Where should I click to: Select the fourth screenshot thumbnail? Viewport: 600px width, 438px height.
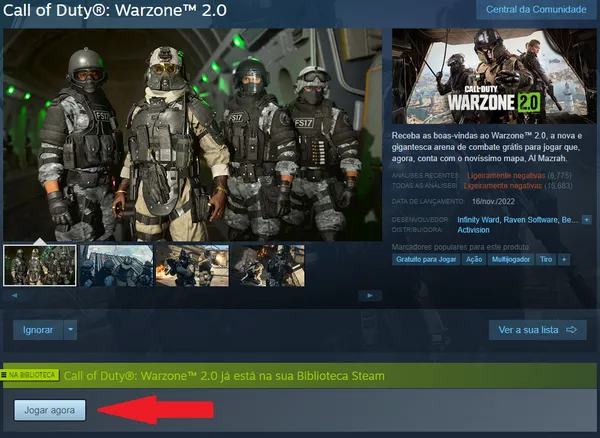pyautogui.click(x=268, y=265)
